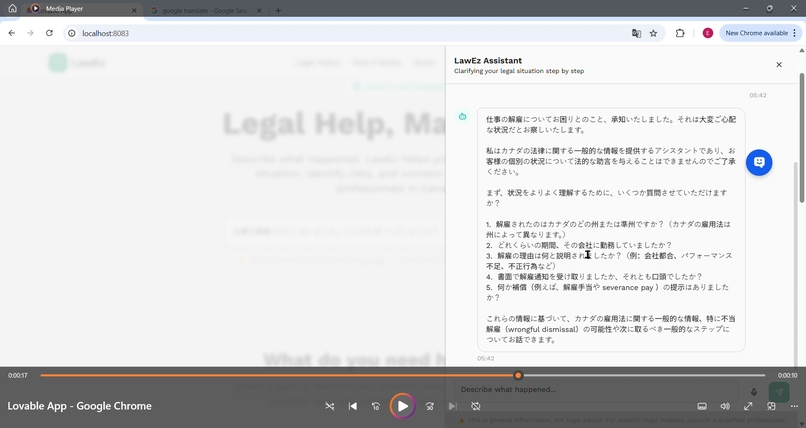The width and height of the screenshot is (806, 428).
Task: Toggle repeat mode in Media Player
Action: (476, 406)
